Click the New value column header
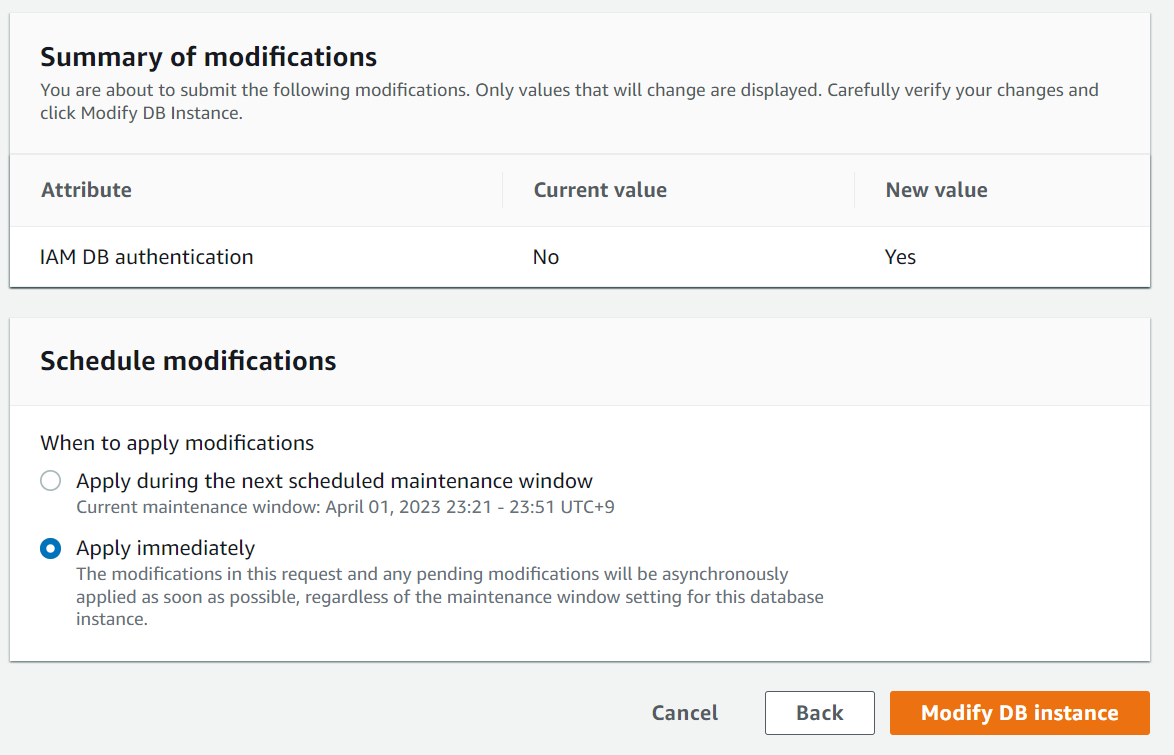The image size is (1174, 755). click(x=936, y=190)
